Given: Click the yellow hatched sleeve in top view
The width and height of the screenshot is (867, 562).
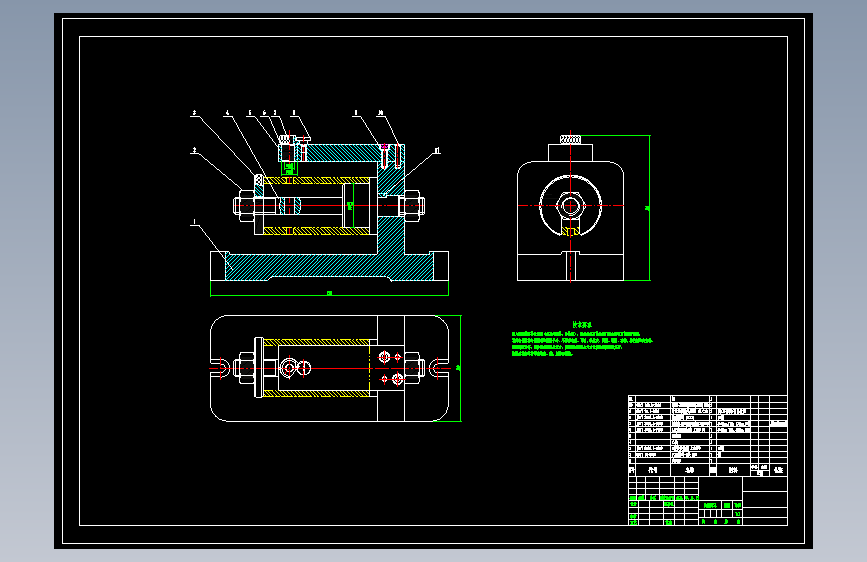Looking at the screenshot, I should [x=317, y=368].
